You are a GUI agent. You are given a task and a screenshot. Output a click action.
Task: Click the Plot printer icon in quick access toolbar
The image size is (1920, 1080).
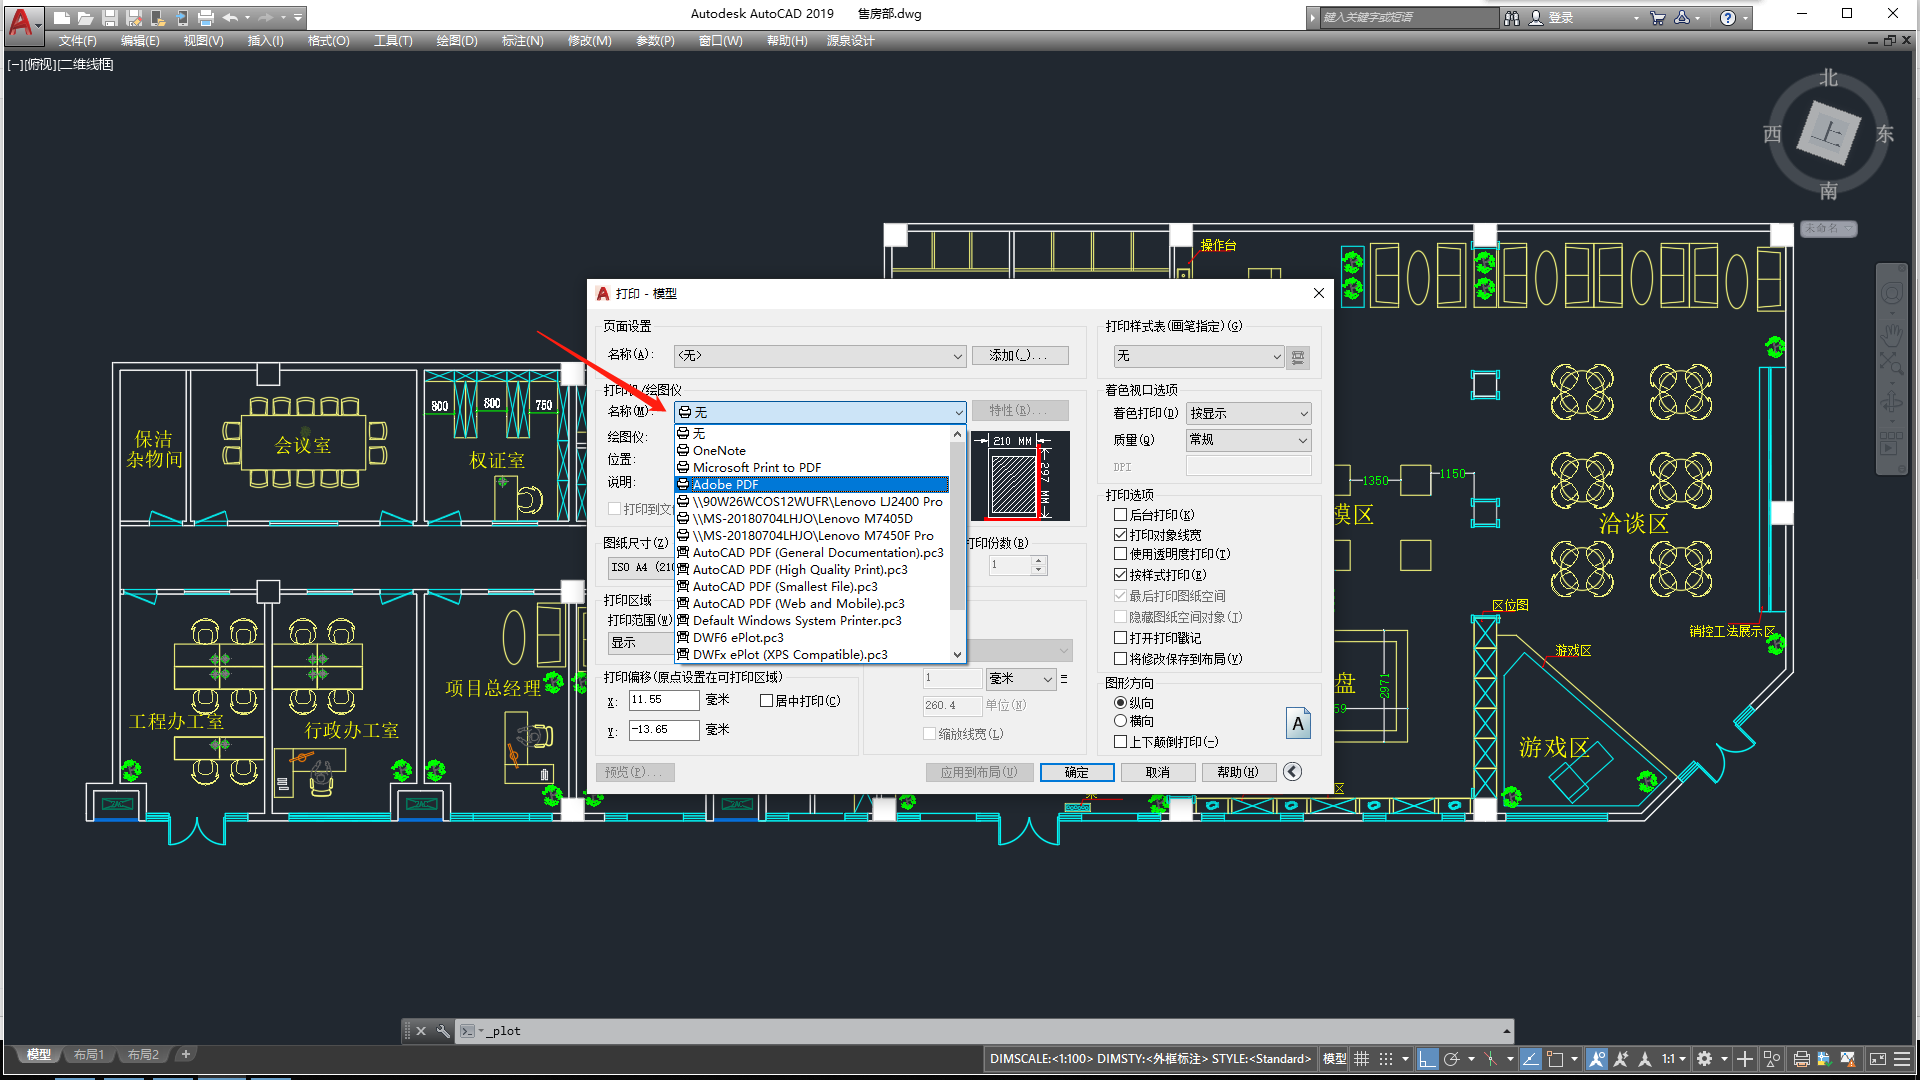point(206,18)
